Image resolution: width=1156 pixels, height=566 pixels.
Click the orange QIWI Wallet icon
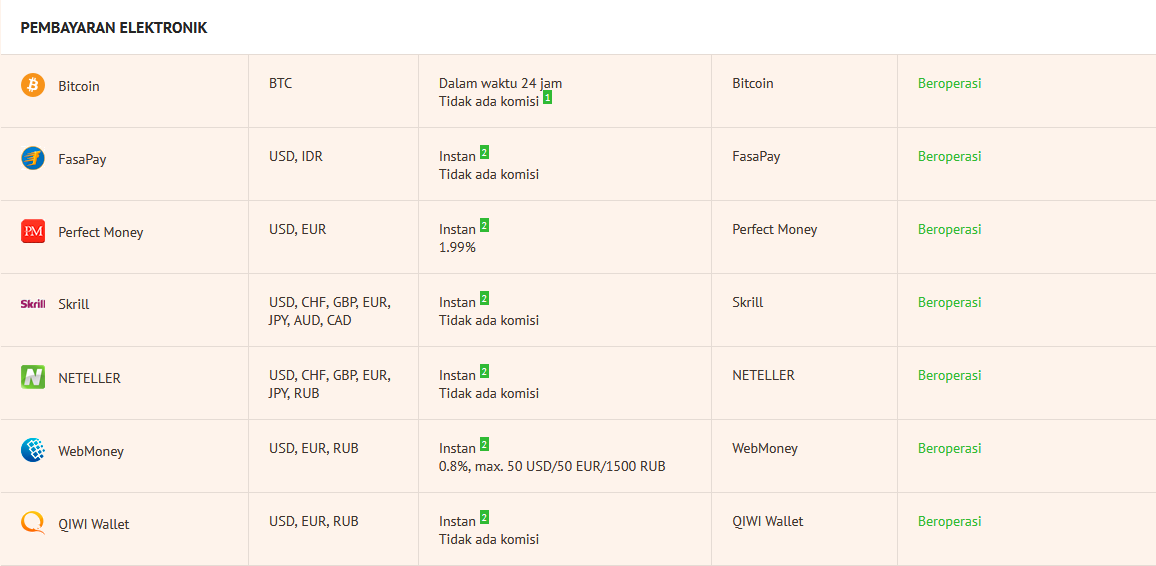pos(33,523)
